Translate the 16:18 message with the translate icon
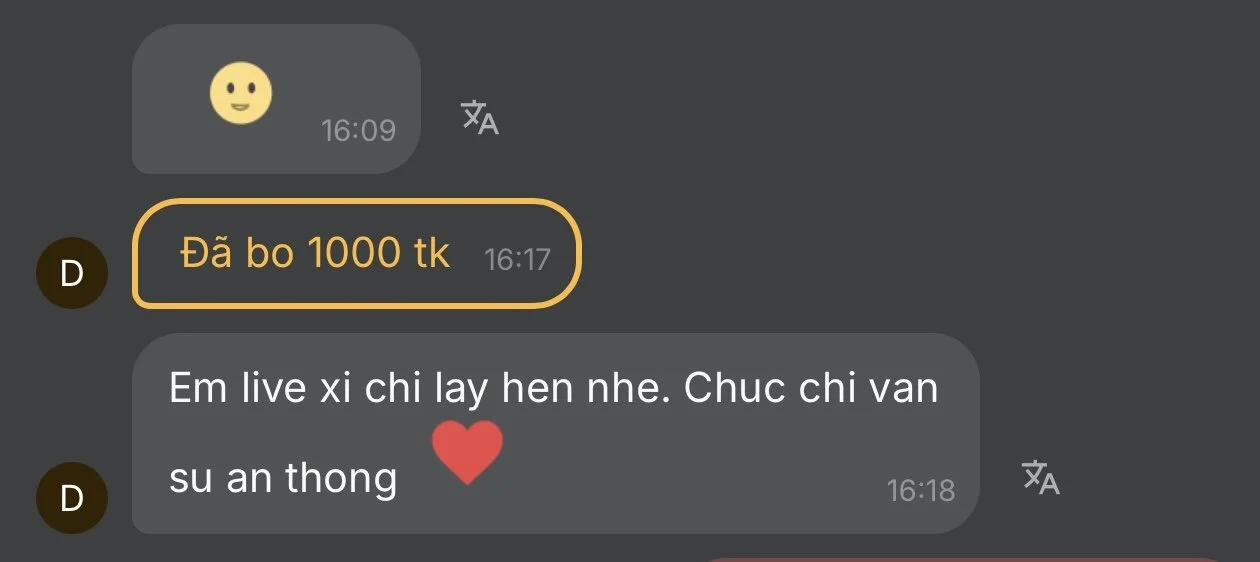The image size is (1260, 562). [1040, 477]
